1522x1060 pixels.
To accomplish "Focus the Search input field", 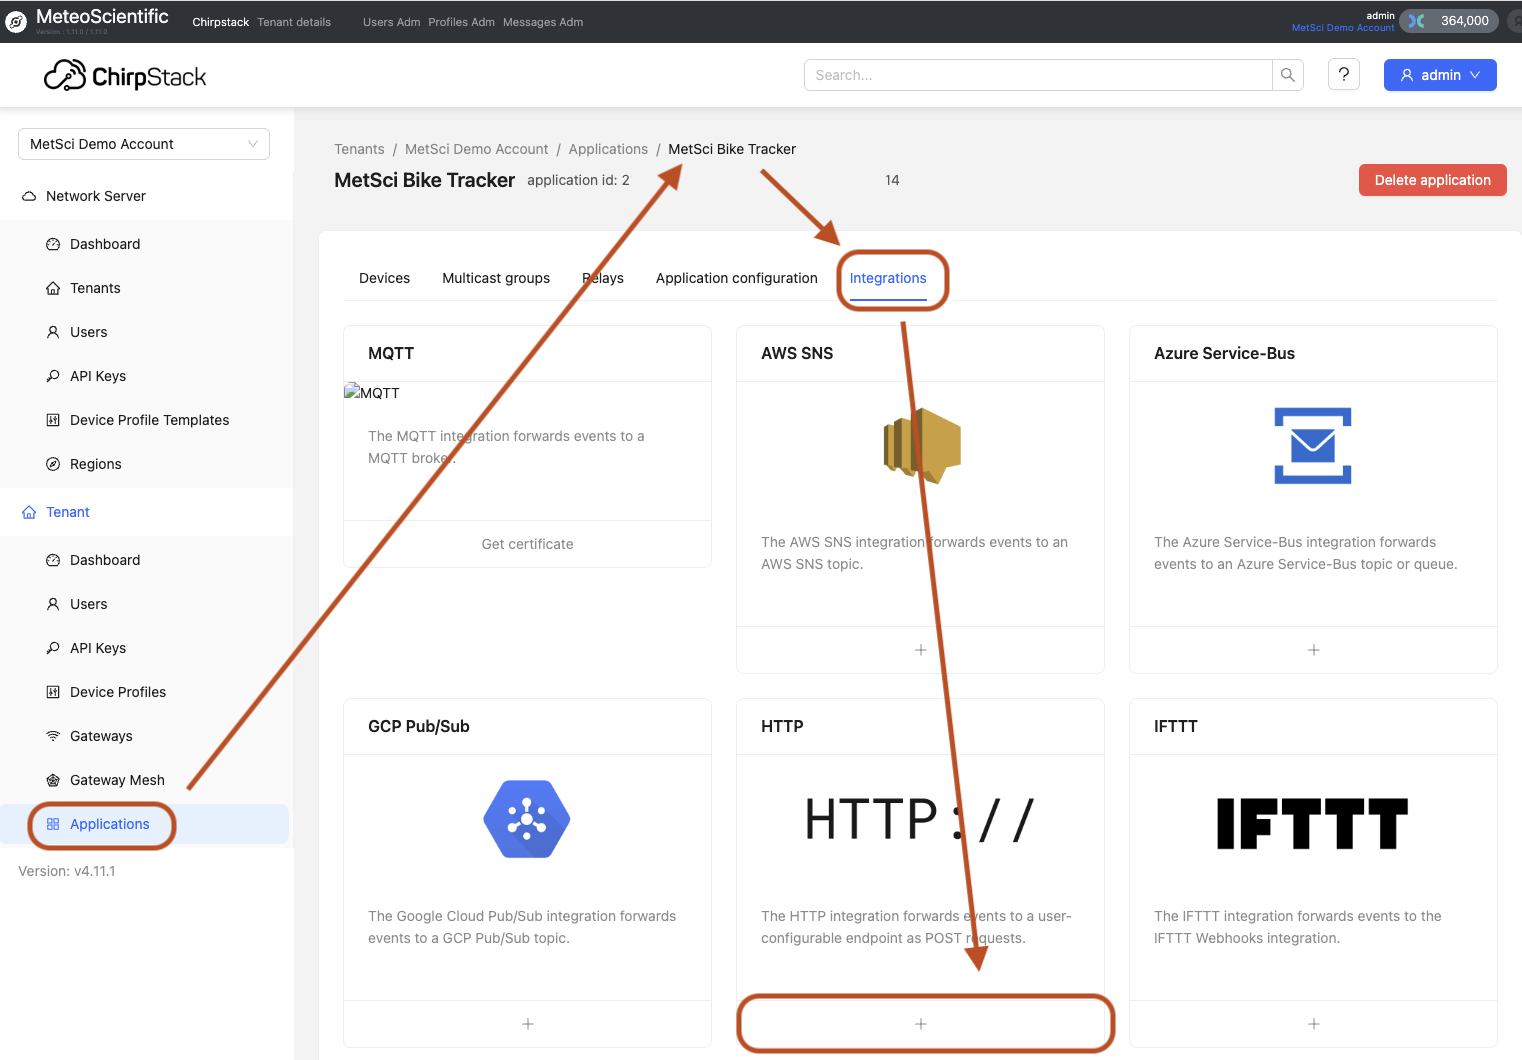I will (1037, 75).
